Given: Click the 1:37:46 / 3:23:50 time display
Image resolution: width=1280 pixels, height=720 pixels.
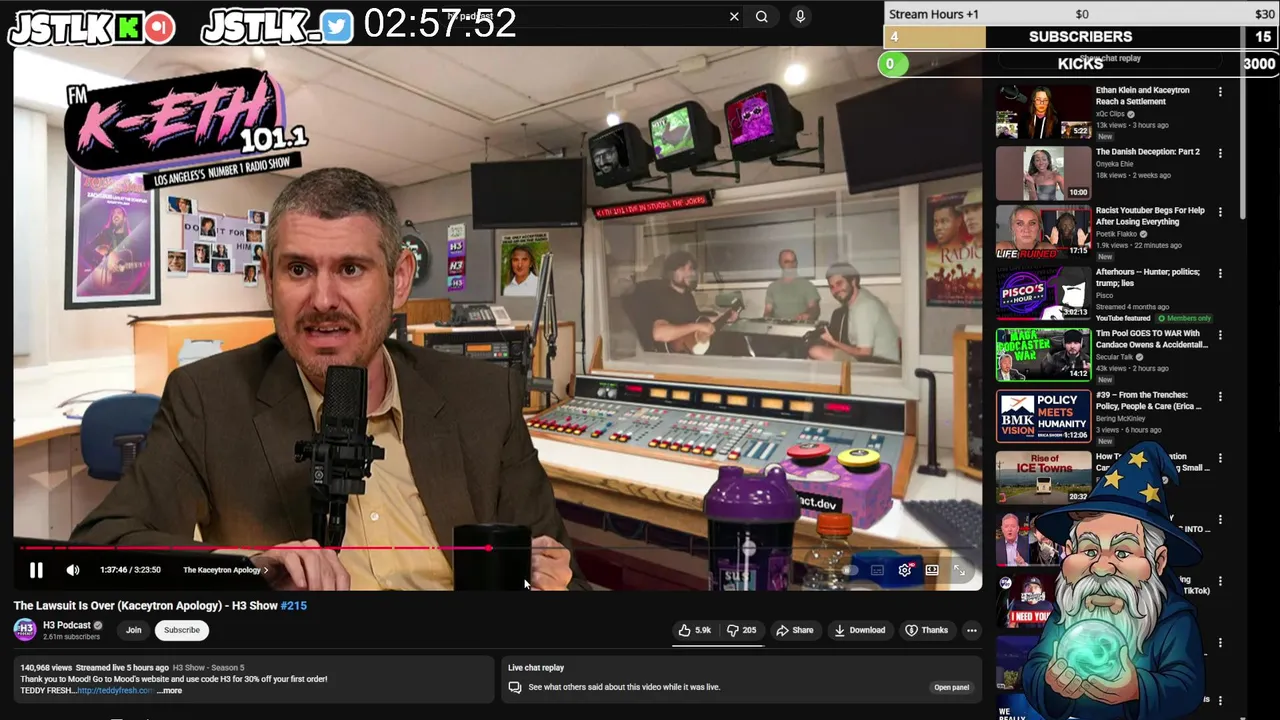Looking at the screenshot, I should tap(130, 570).
